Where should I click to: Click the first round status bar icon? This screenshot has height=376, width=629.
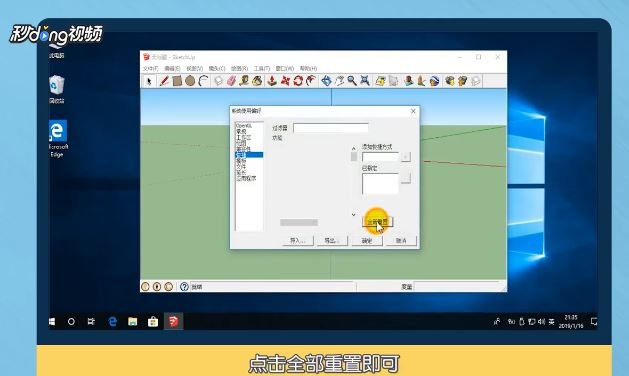(146, 287)
